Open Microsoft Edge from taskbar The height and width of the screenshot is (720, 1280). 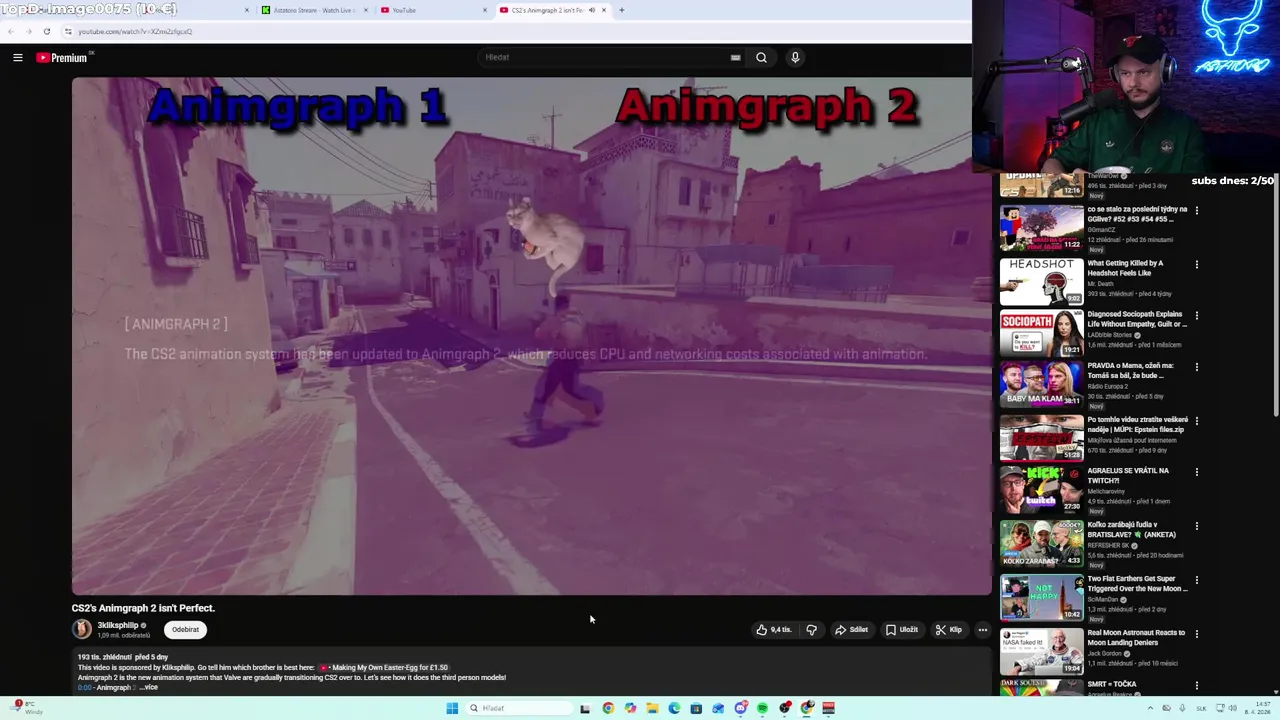point(674,708)
